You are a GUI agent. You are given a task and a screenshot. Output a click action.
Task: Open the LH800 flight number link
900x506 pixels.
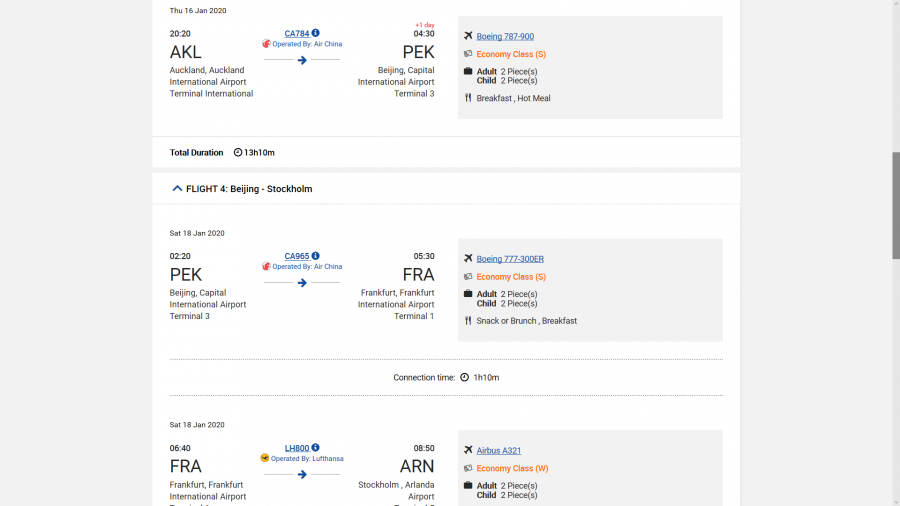(x=297, y=448)
